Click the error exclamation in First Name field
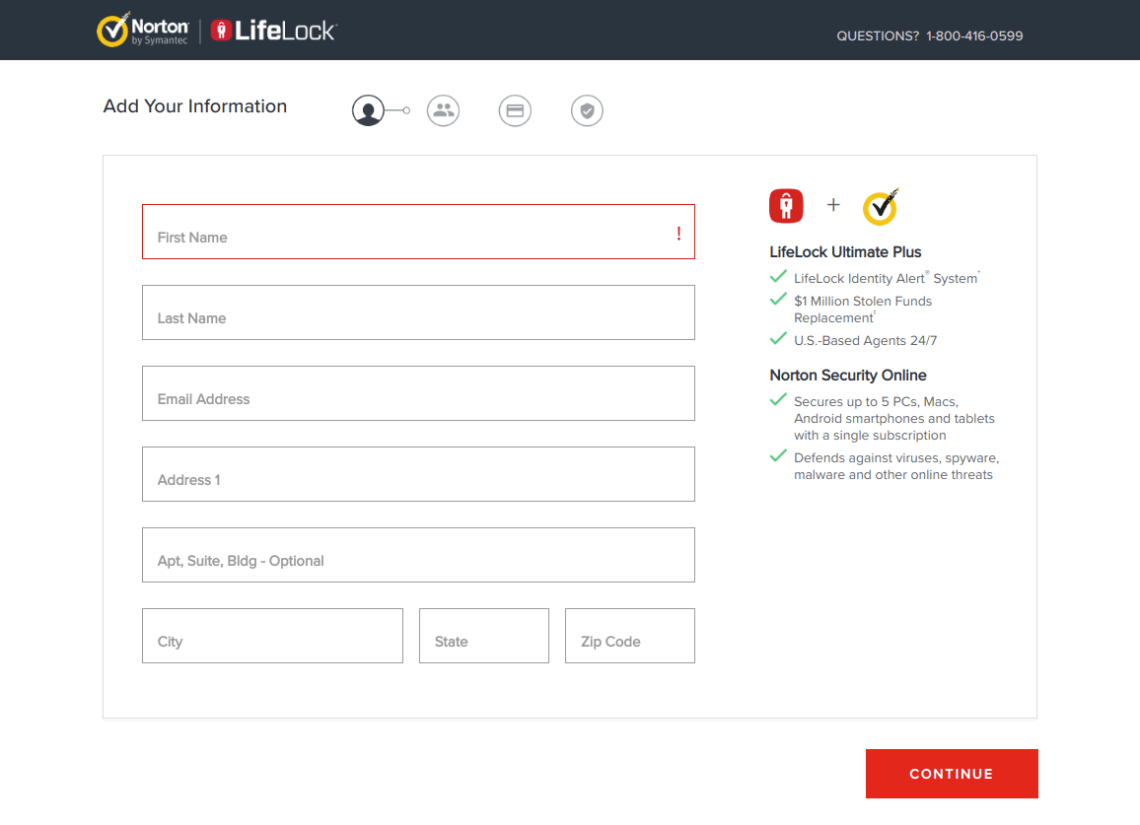 point(678,232)
